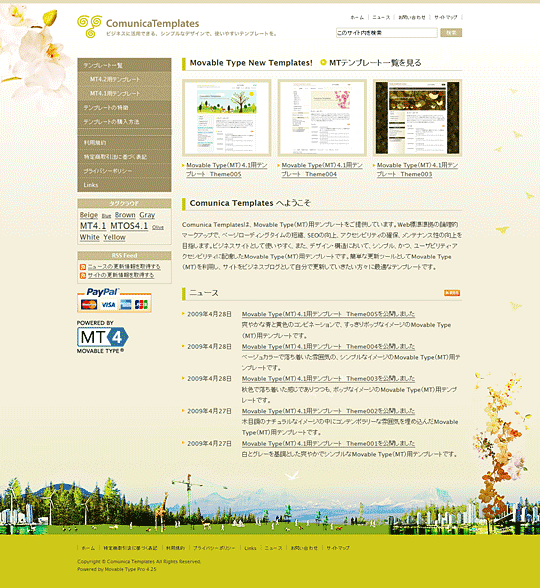
Task: Select the Brown tag in the tag cloud
Action: (x=125, y=215)
